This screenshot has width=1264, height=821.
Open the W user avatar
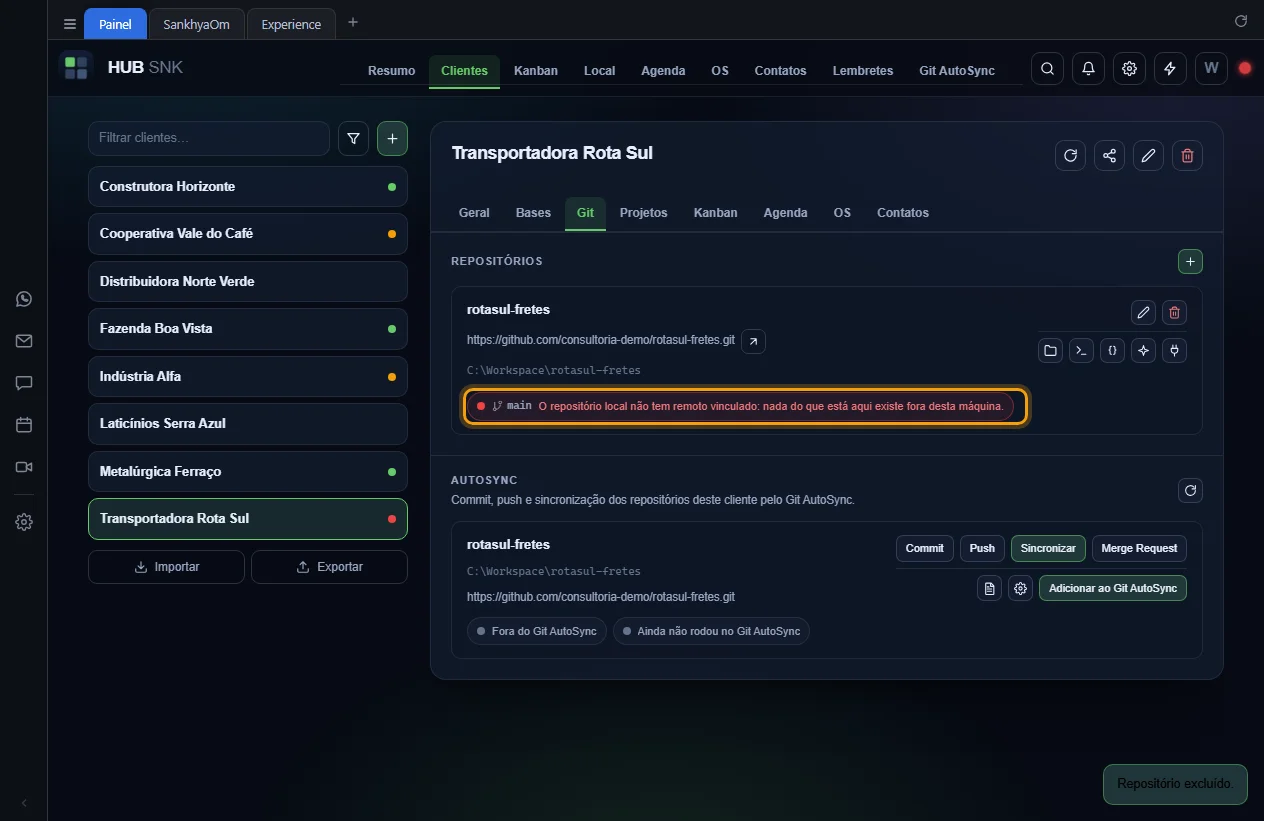[1211, 69]
